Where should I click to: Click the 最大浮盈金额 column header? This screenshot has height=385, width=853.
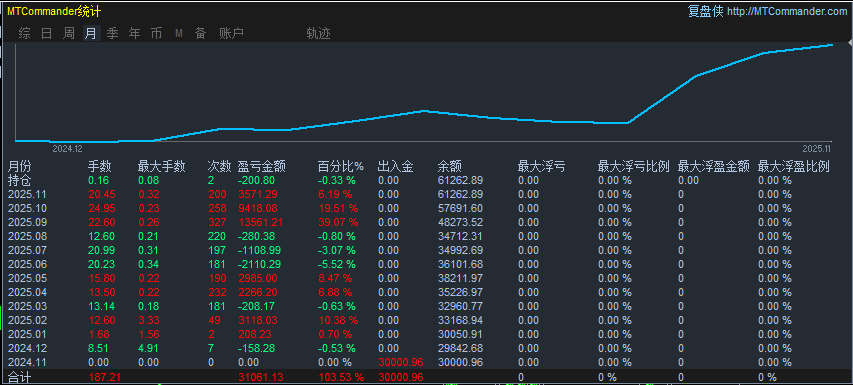(x=714, y=167)
